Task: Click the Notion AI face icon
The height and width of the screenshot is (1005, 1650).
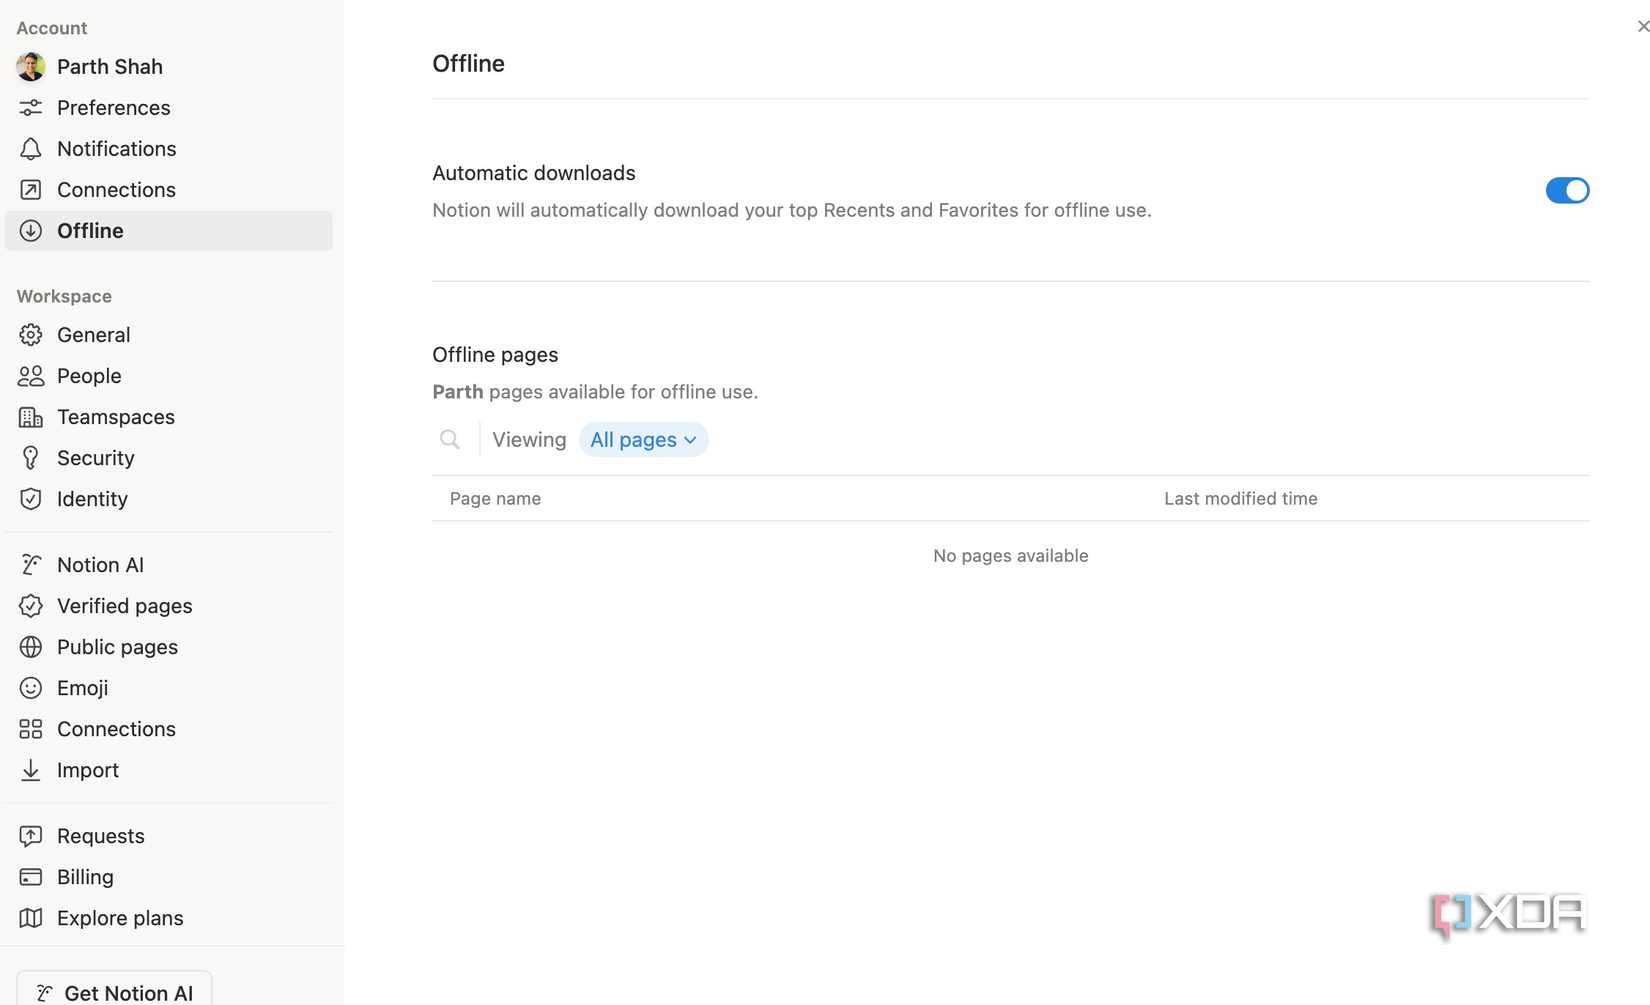Action: point(30,564)
